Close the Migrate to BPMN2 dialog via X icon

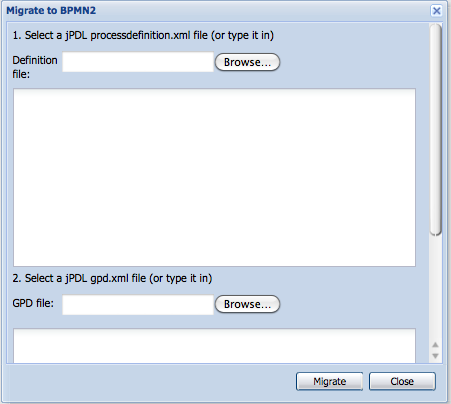pos(436,11)
